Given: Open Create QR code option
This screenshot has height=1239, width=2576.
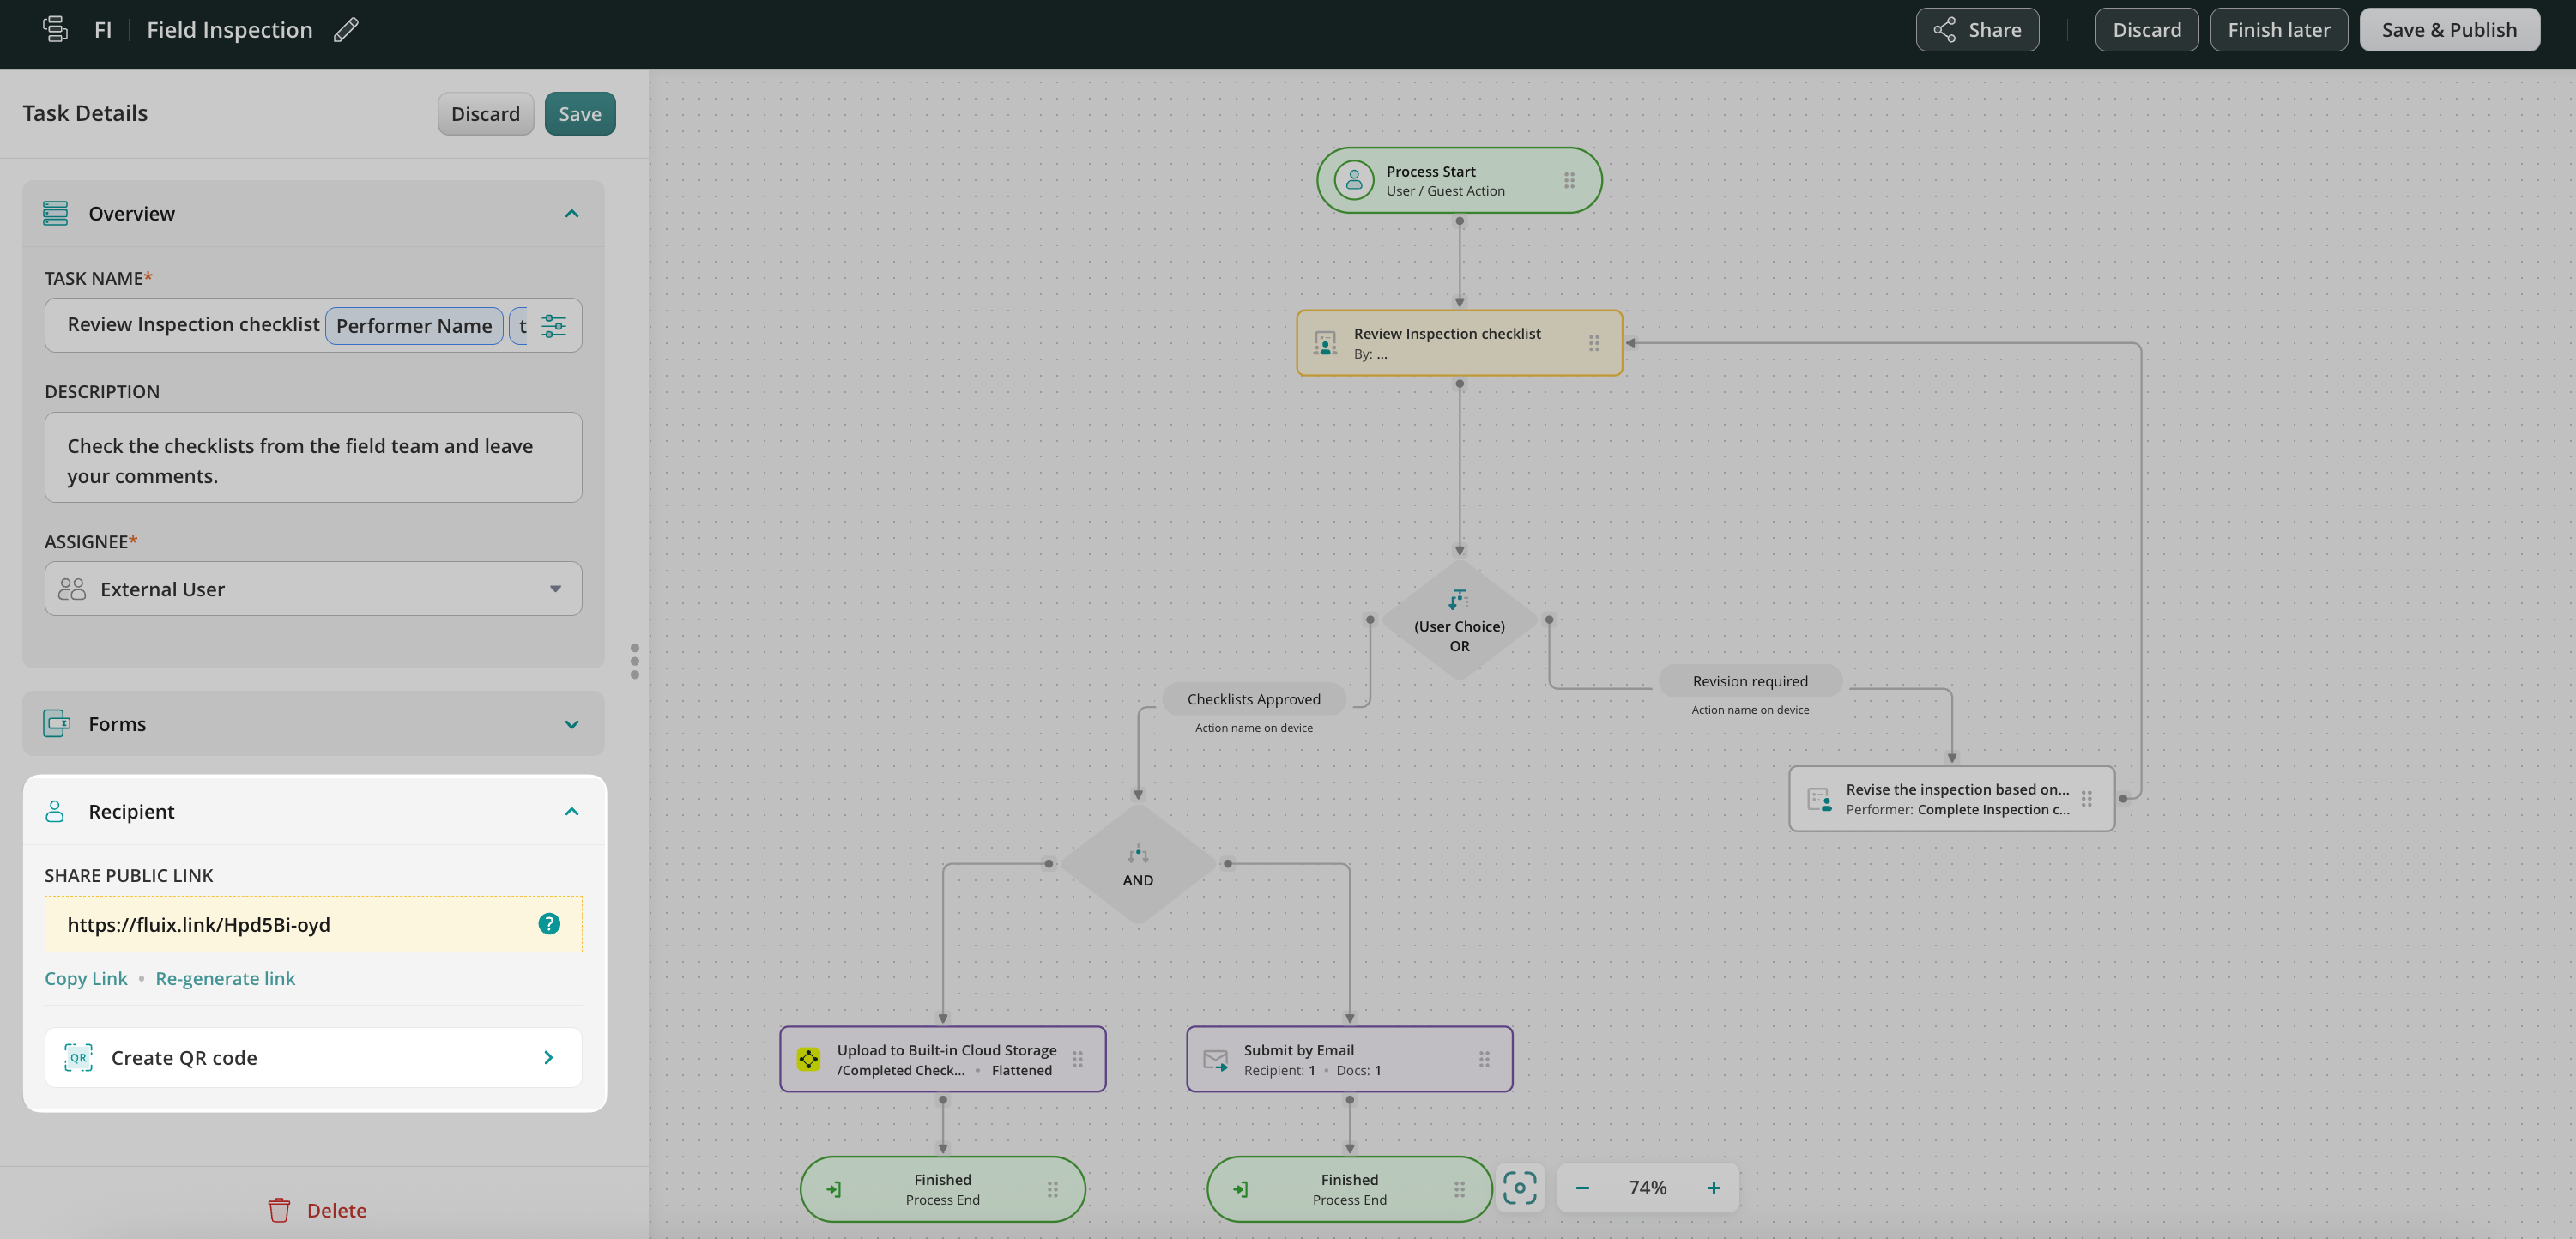Looking at the screenshot, I should tap(313, 1058).
